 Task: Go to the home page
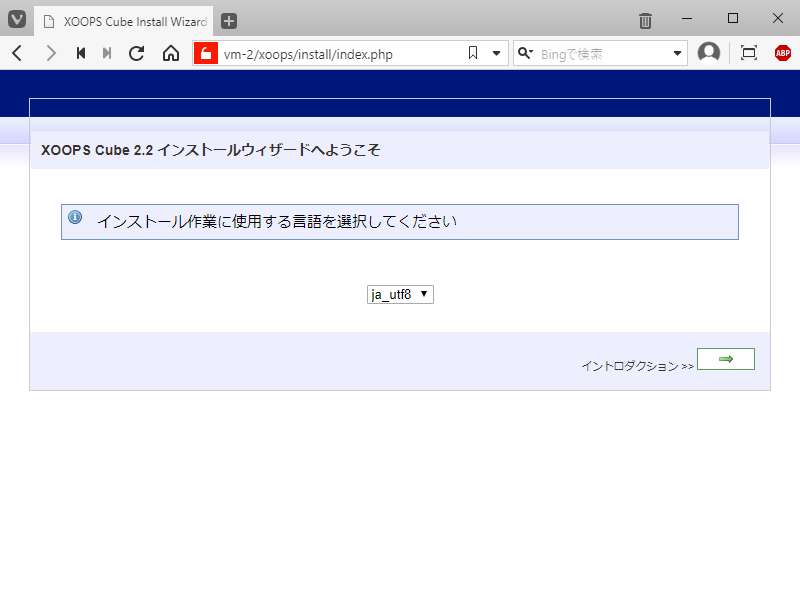(x=171, y=53)
